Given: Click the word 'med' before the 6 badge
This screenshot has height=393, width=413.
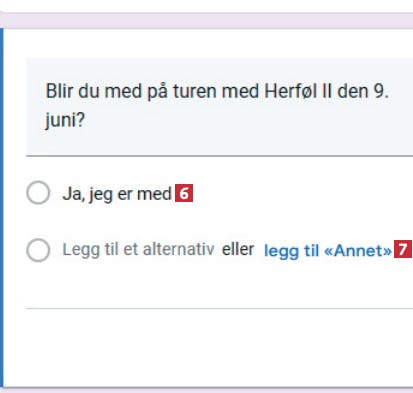Looking at the screenshot, I should pos(154,194).
